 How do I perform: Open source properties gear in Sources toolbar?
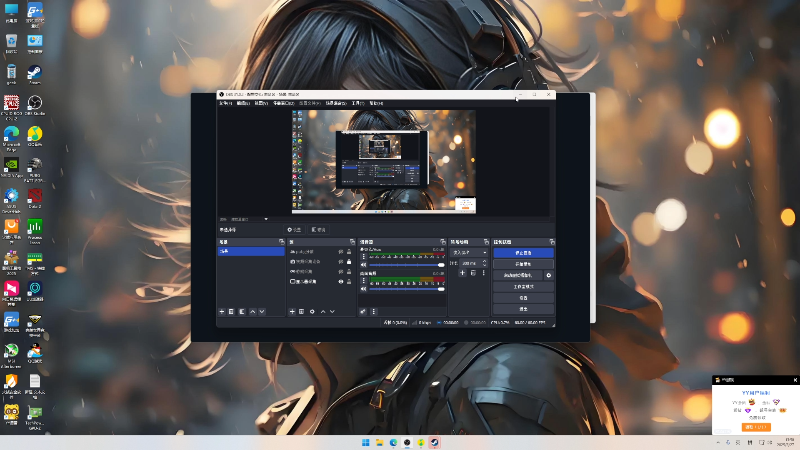pos(312,311)
